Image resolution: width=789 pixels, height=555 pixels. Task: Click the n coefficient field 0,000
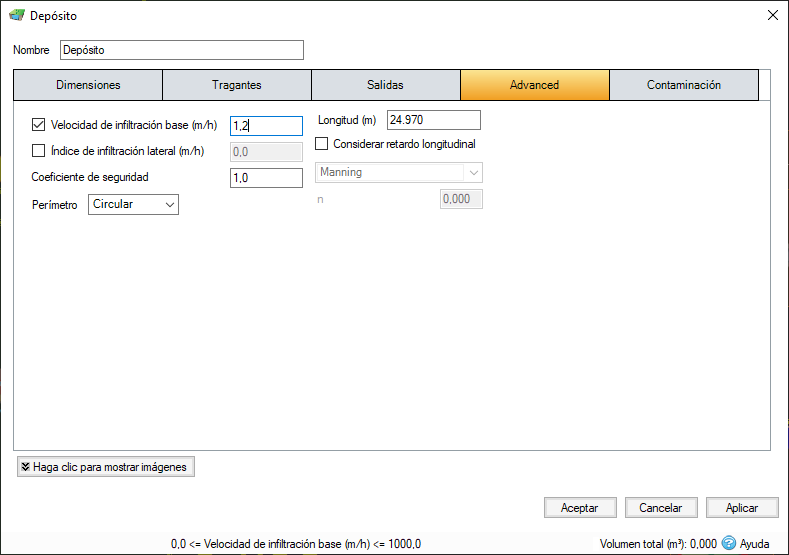click(461, 199)
